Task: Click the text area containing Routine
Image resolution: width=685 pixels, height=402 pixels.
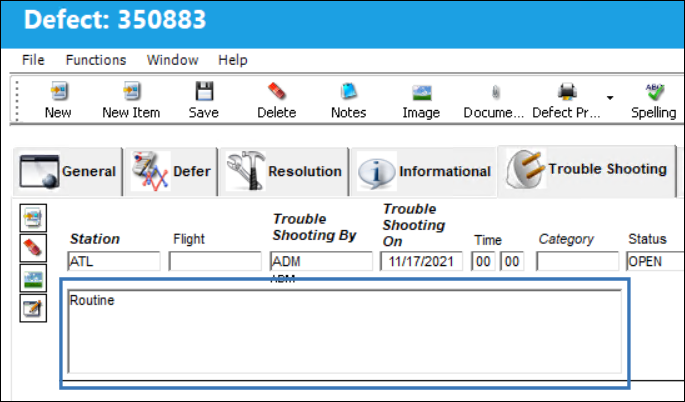Action: pos(345,332)
